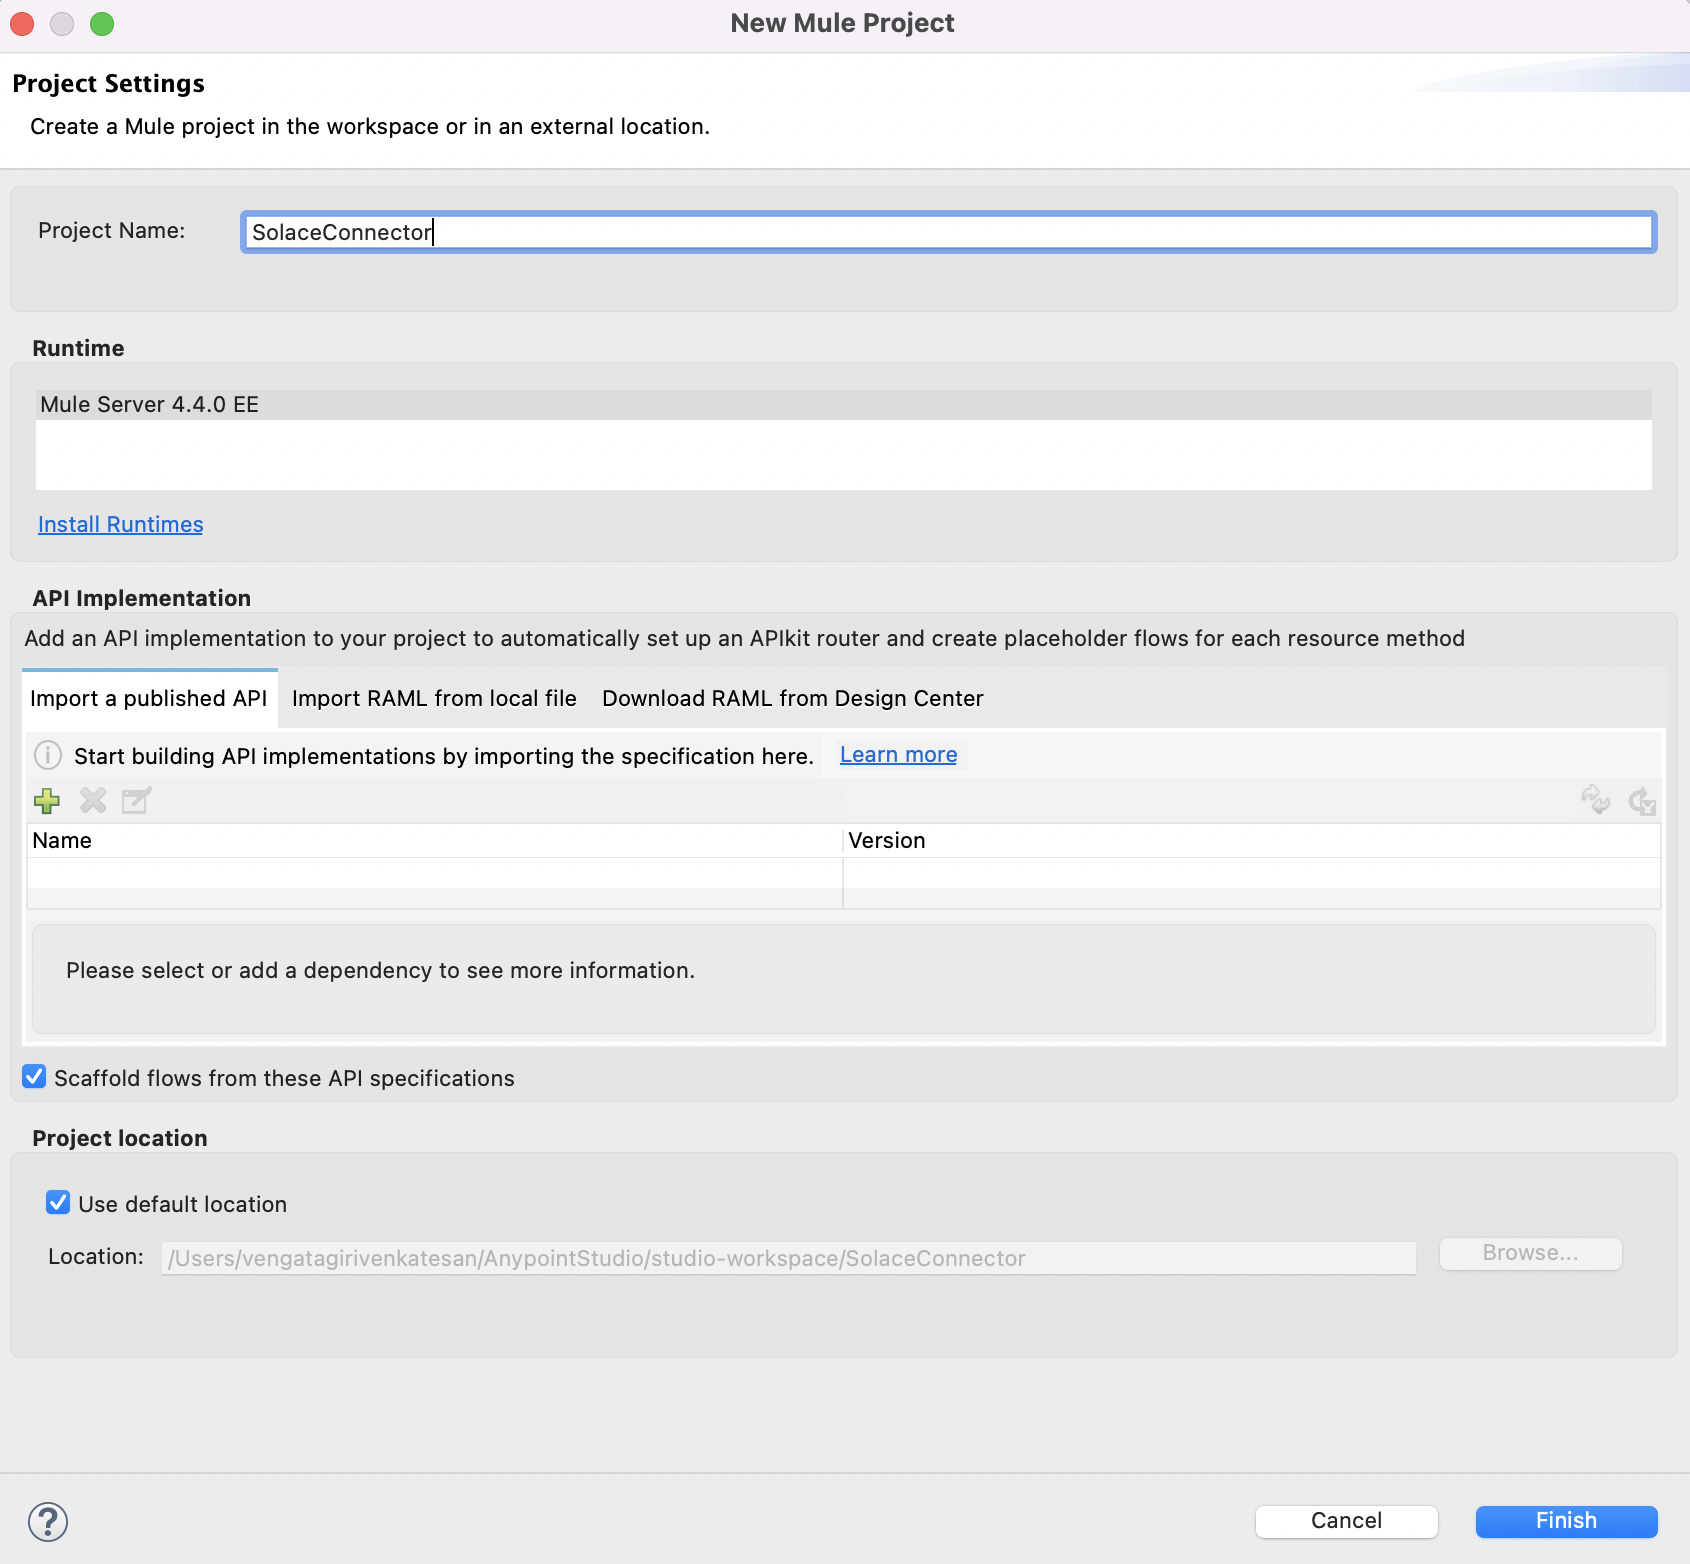Toggle the Use default location checkbox
This screenshot has width=1690, height=1564.
pyautogui.click(x=58, y=1203)
